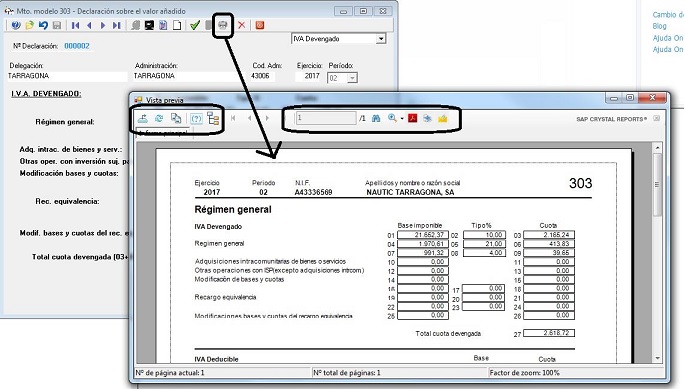Click the Delegación field TARRAGONA
This screenshot has height=390, width=685.
67,76
